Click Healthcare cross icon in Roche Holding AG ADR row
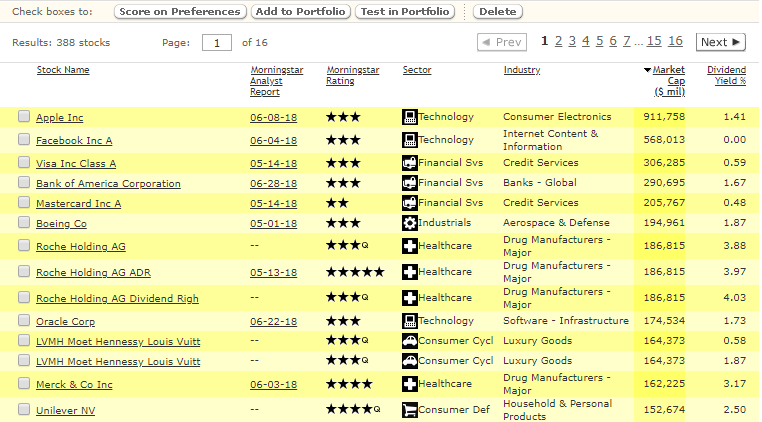Viewport: 762px width, 422px height. click(x=410, y=272)
